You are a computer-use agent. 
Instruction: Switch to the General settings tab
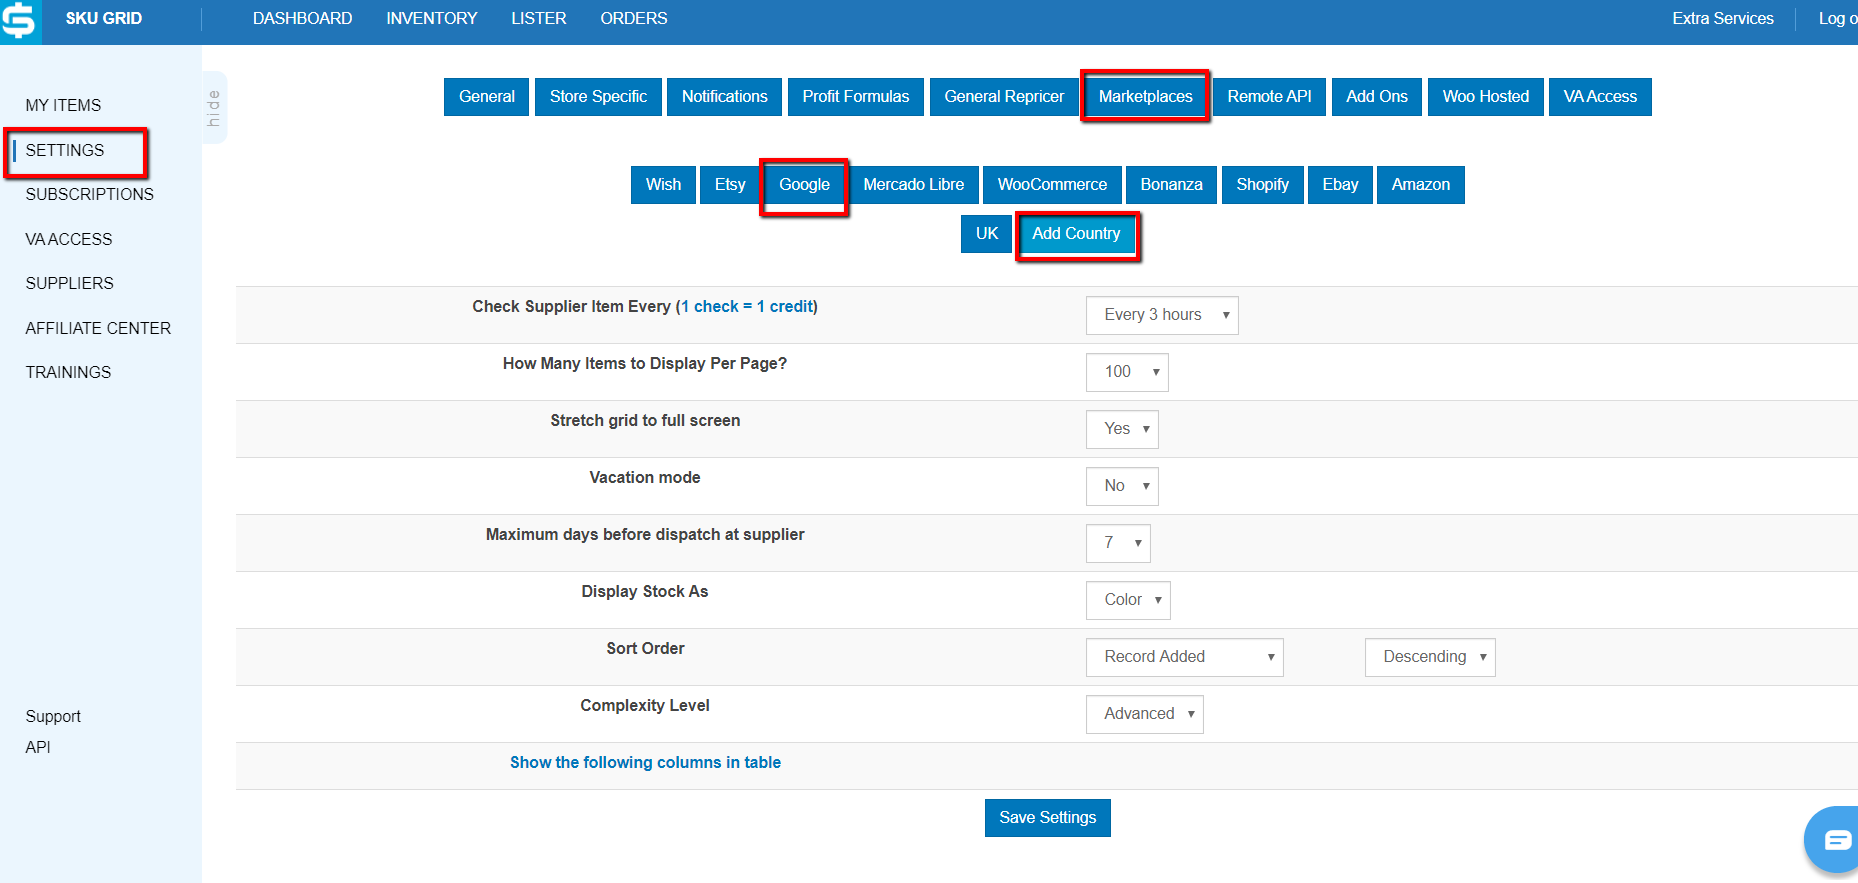[487, 97]
